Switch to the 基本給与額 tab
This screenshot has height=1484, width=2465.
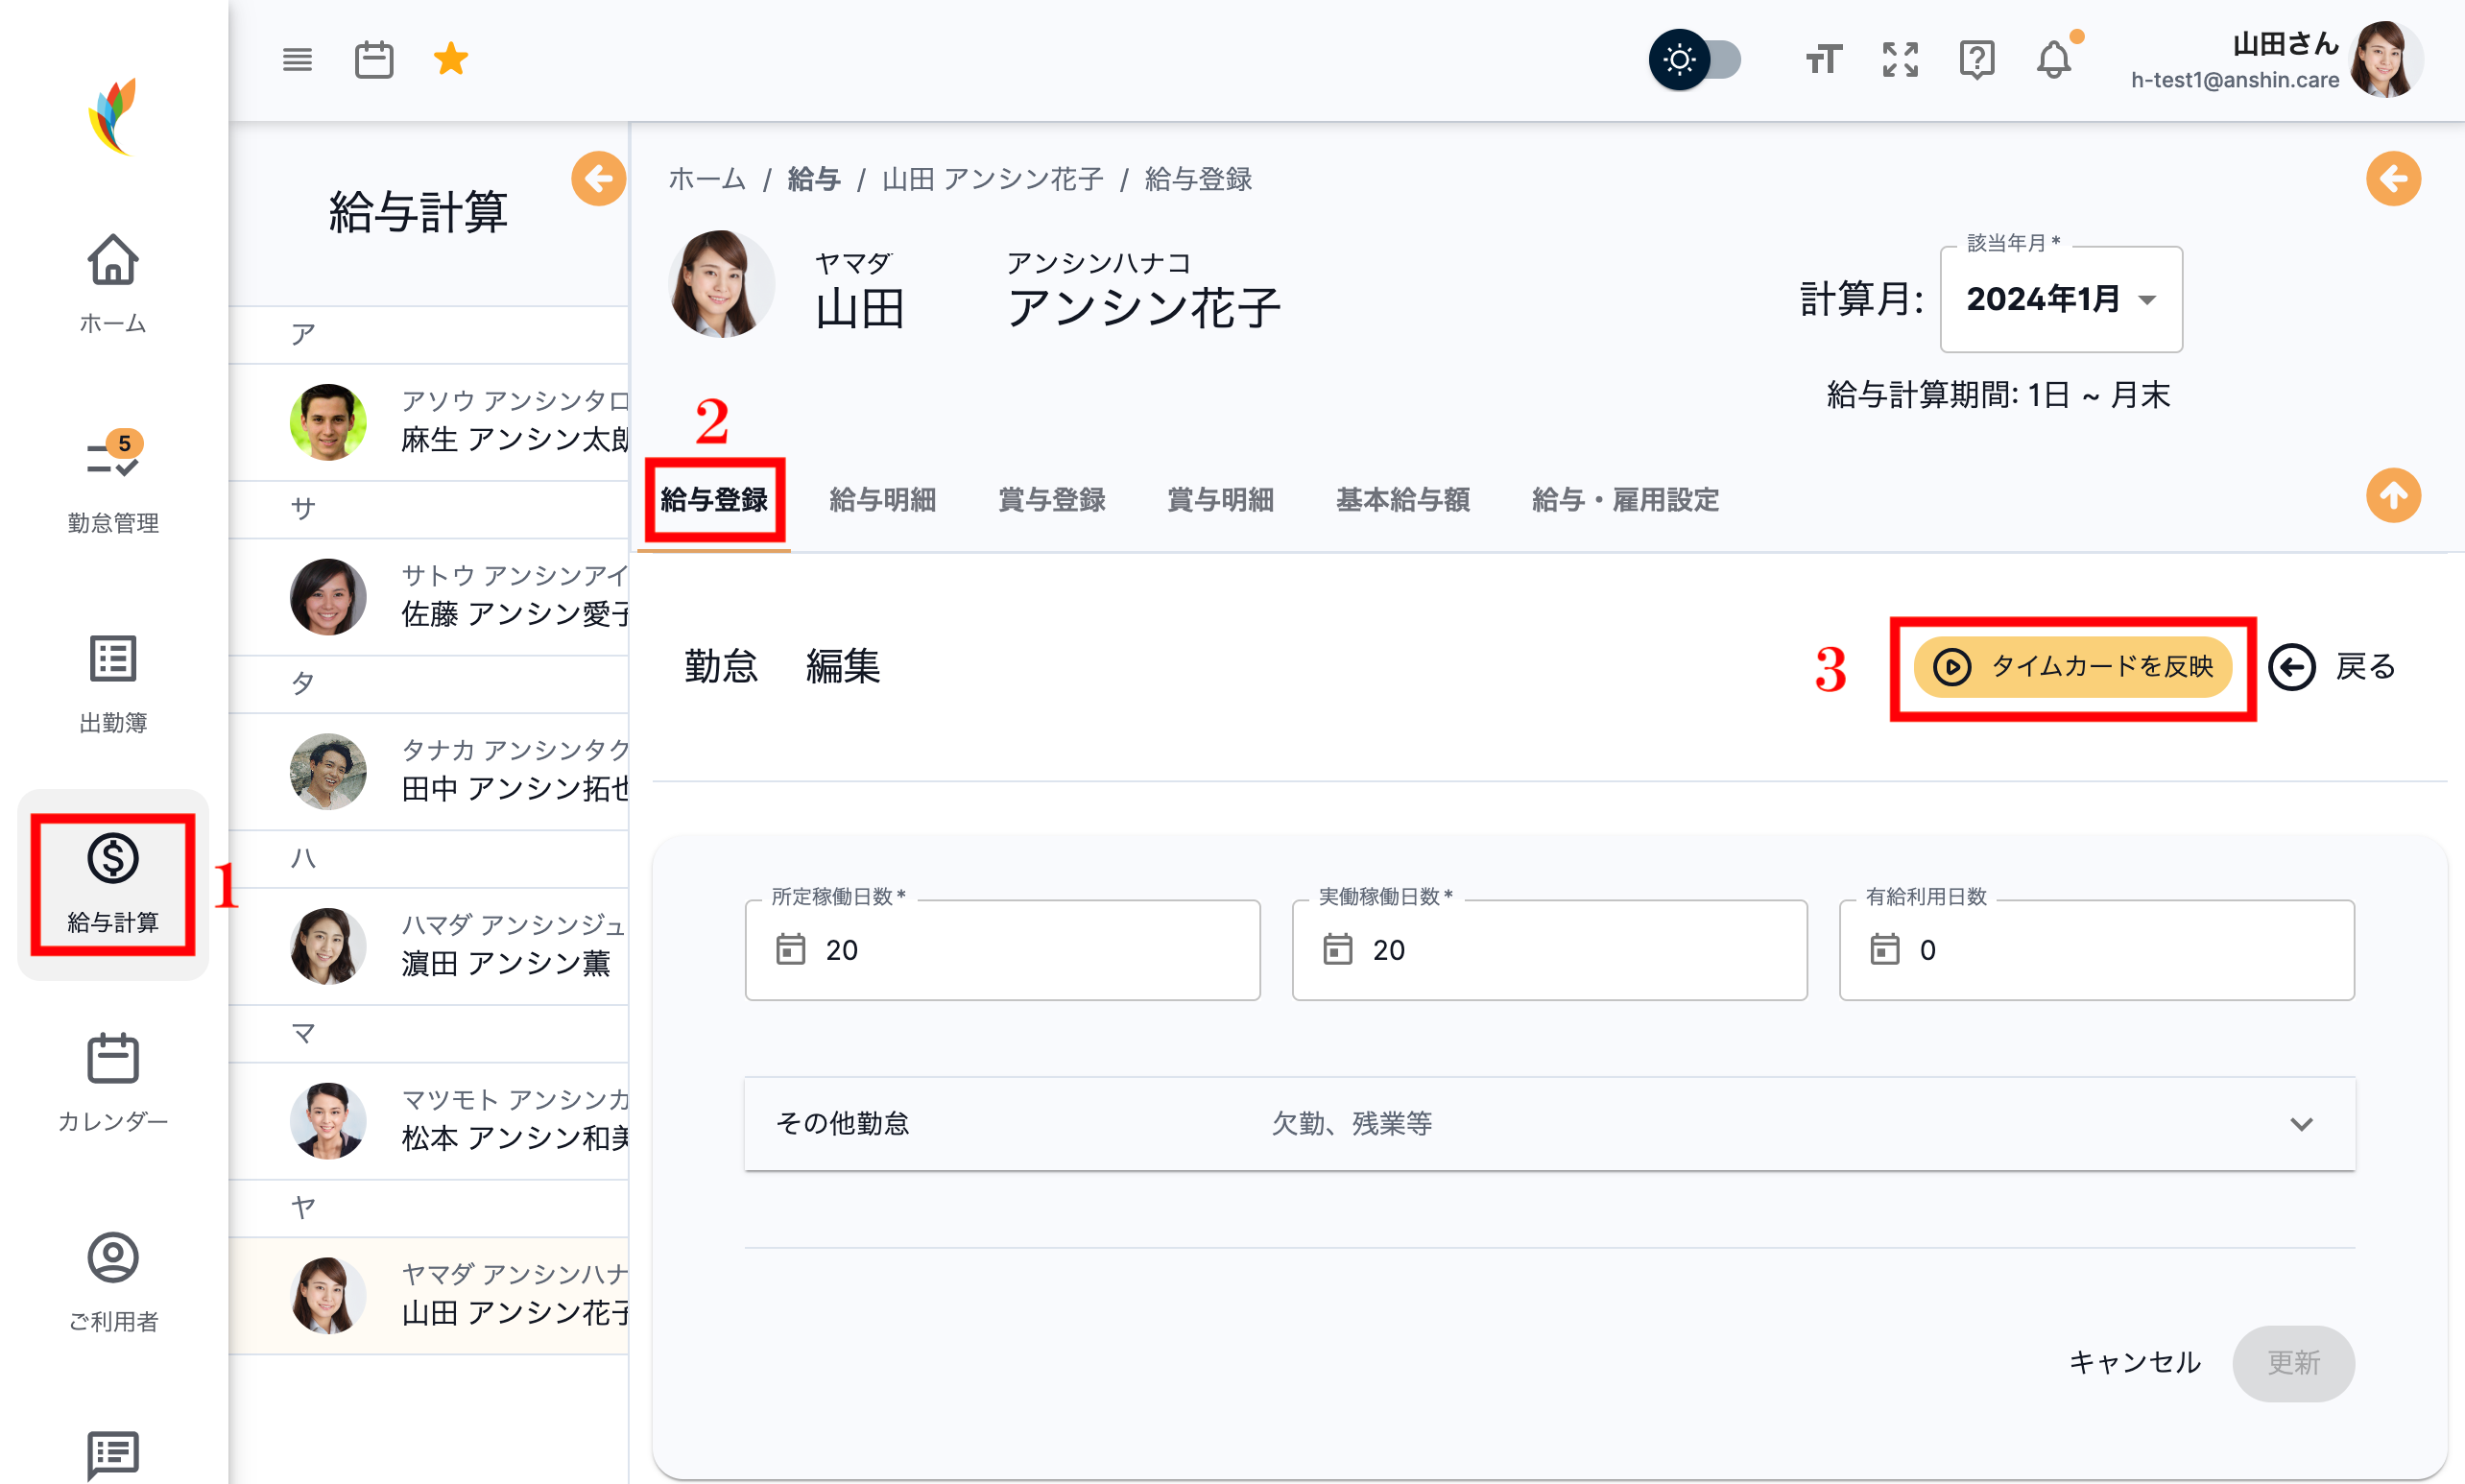1402,500
